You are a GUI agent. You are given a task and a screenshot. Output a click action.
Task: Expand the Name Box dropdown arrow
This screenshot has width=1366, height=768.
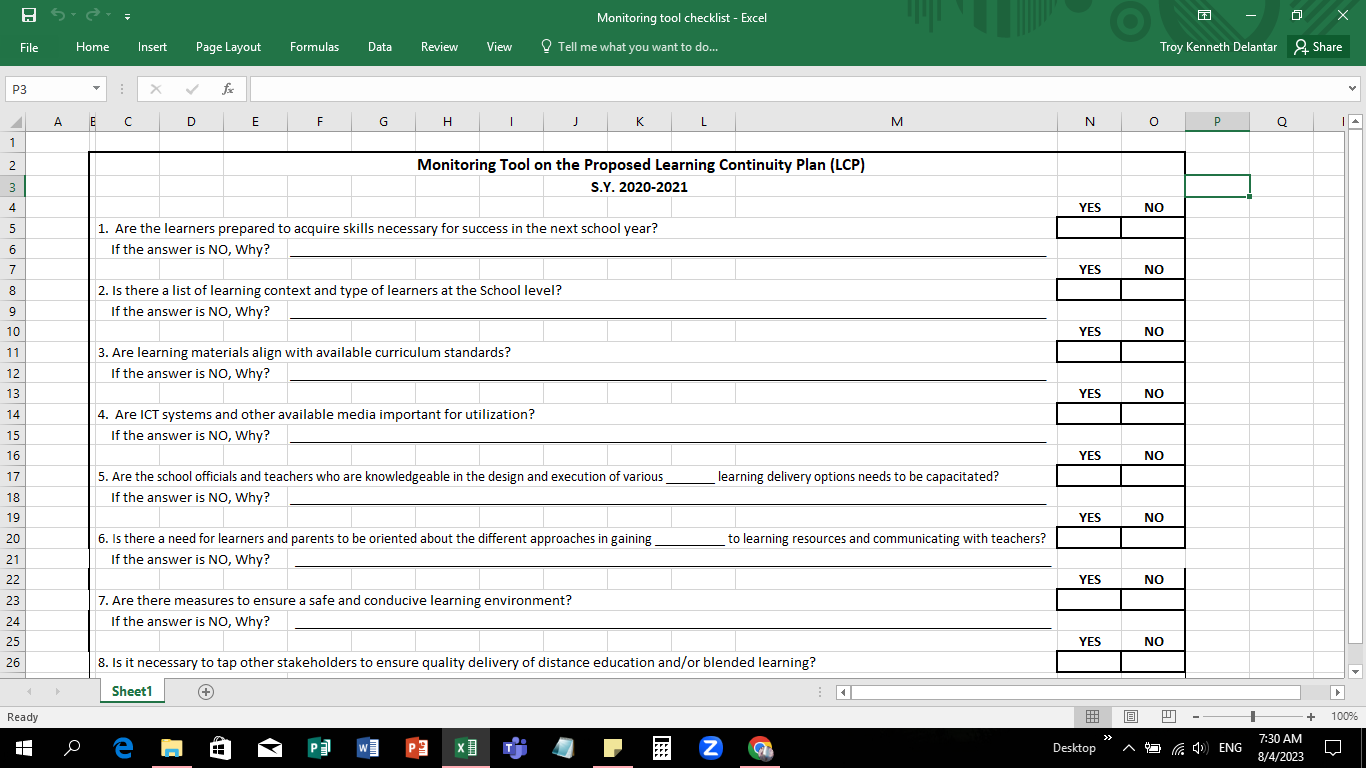[x=97, y=89]
